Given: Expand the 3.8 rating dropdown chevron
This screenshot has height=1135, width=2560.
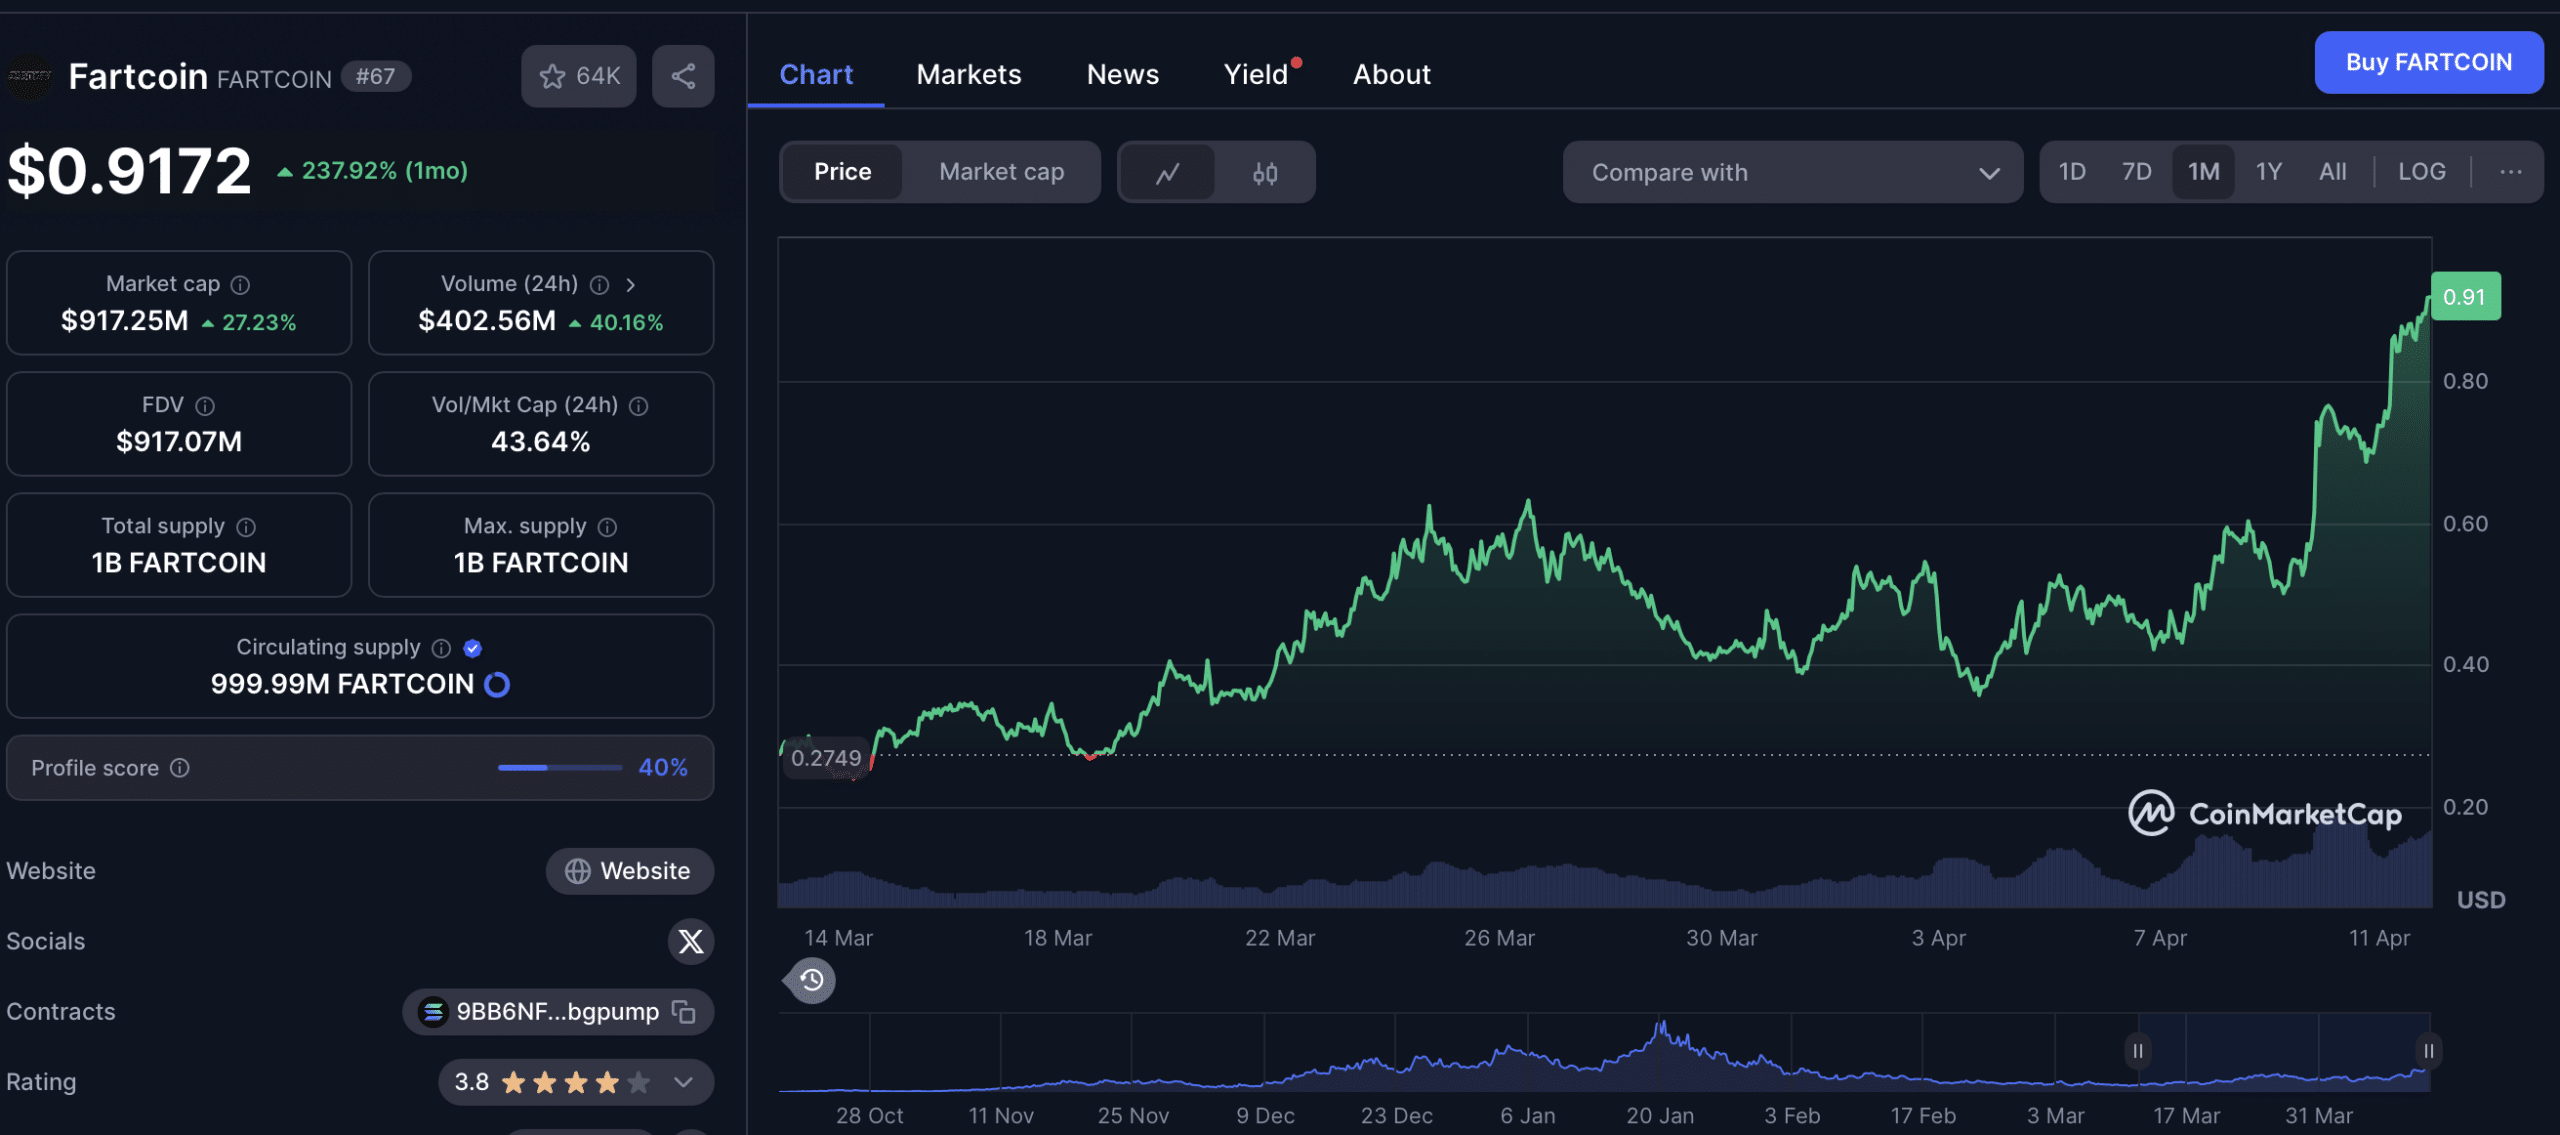Looking at the screenshot, I should (x=684, y=1082).
